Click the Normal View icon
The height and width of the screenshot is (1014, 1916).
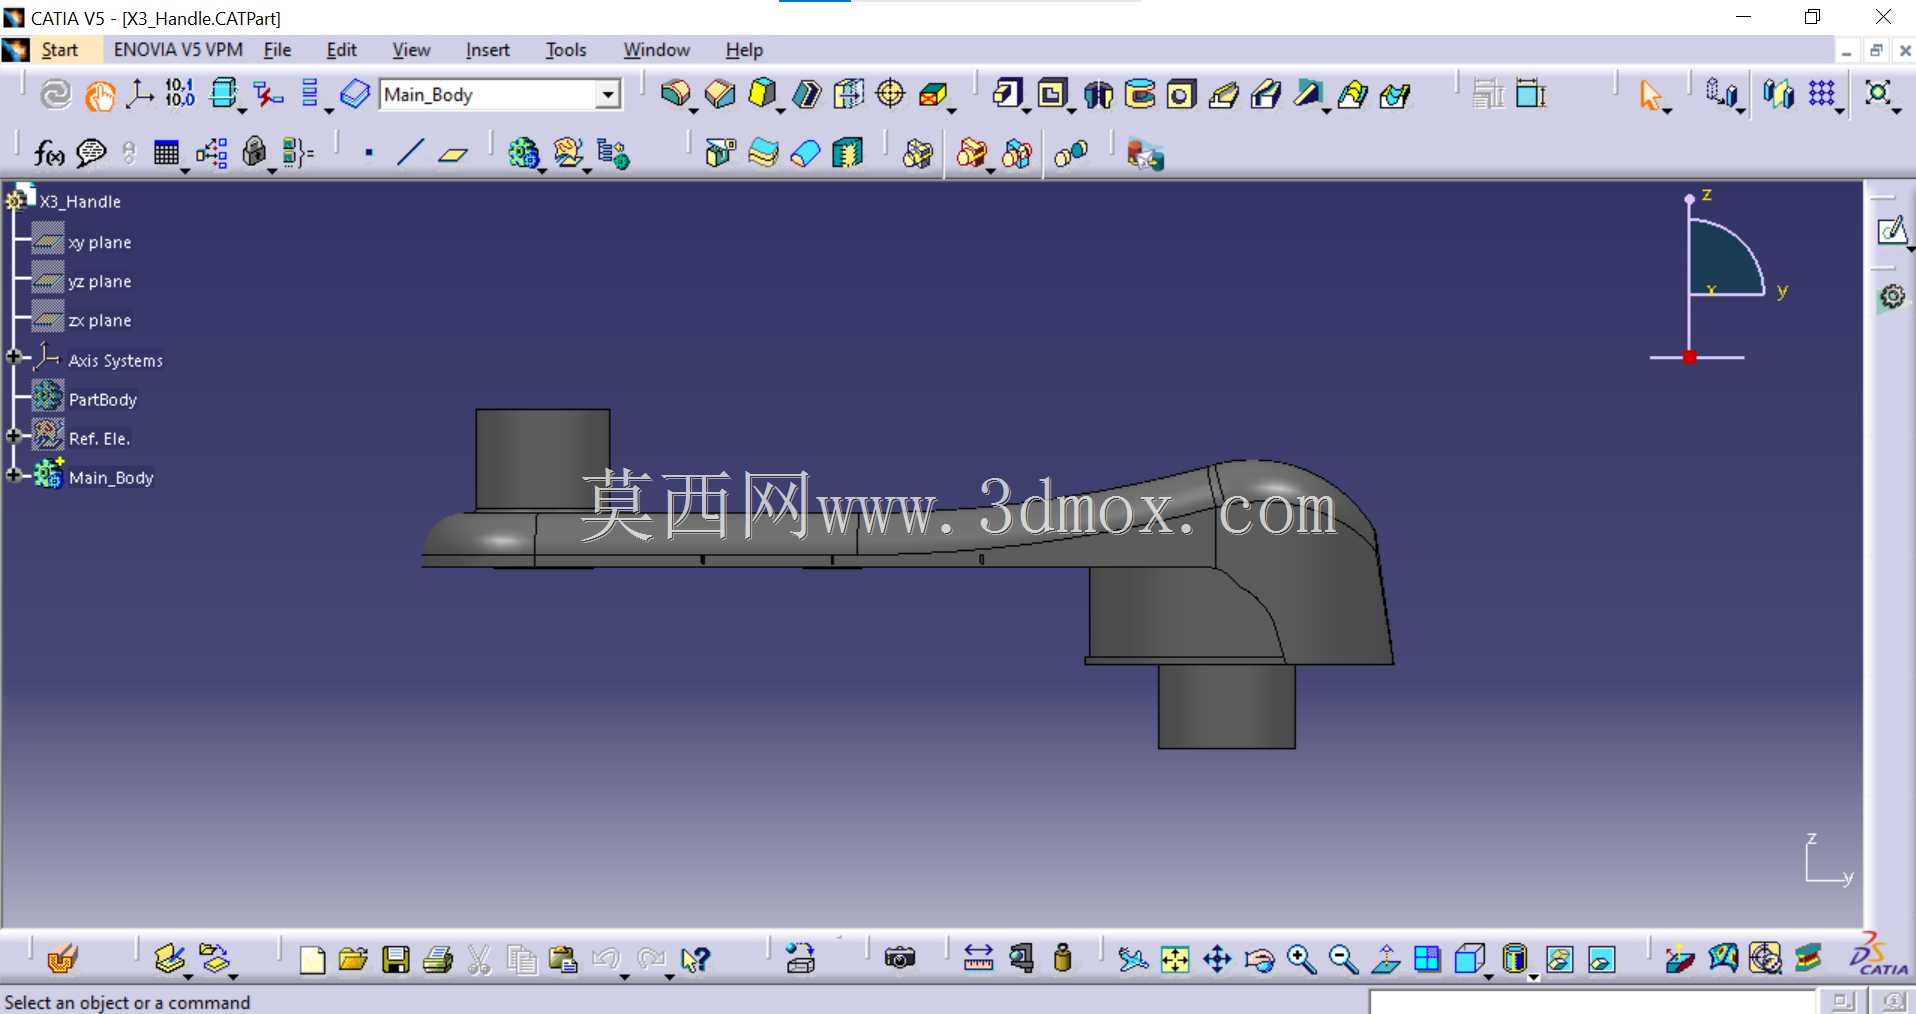(x=1385, y=960)
